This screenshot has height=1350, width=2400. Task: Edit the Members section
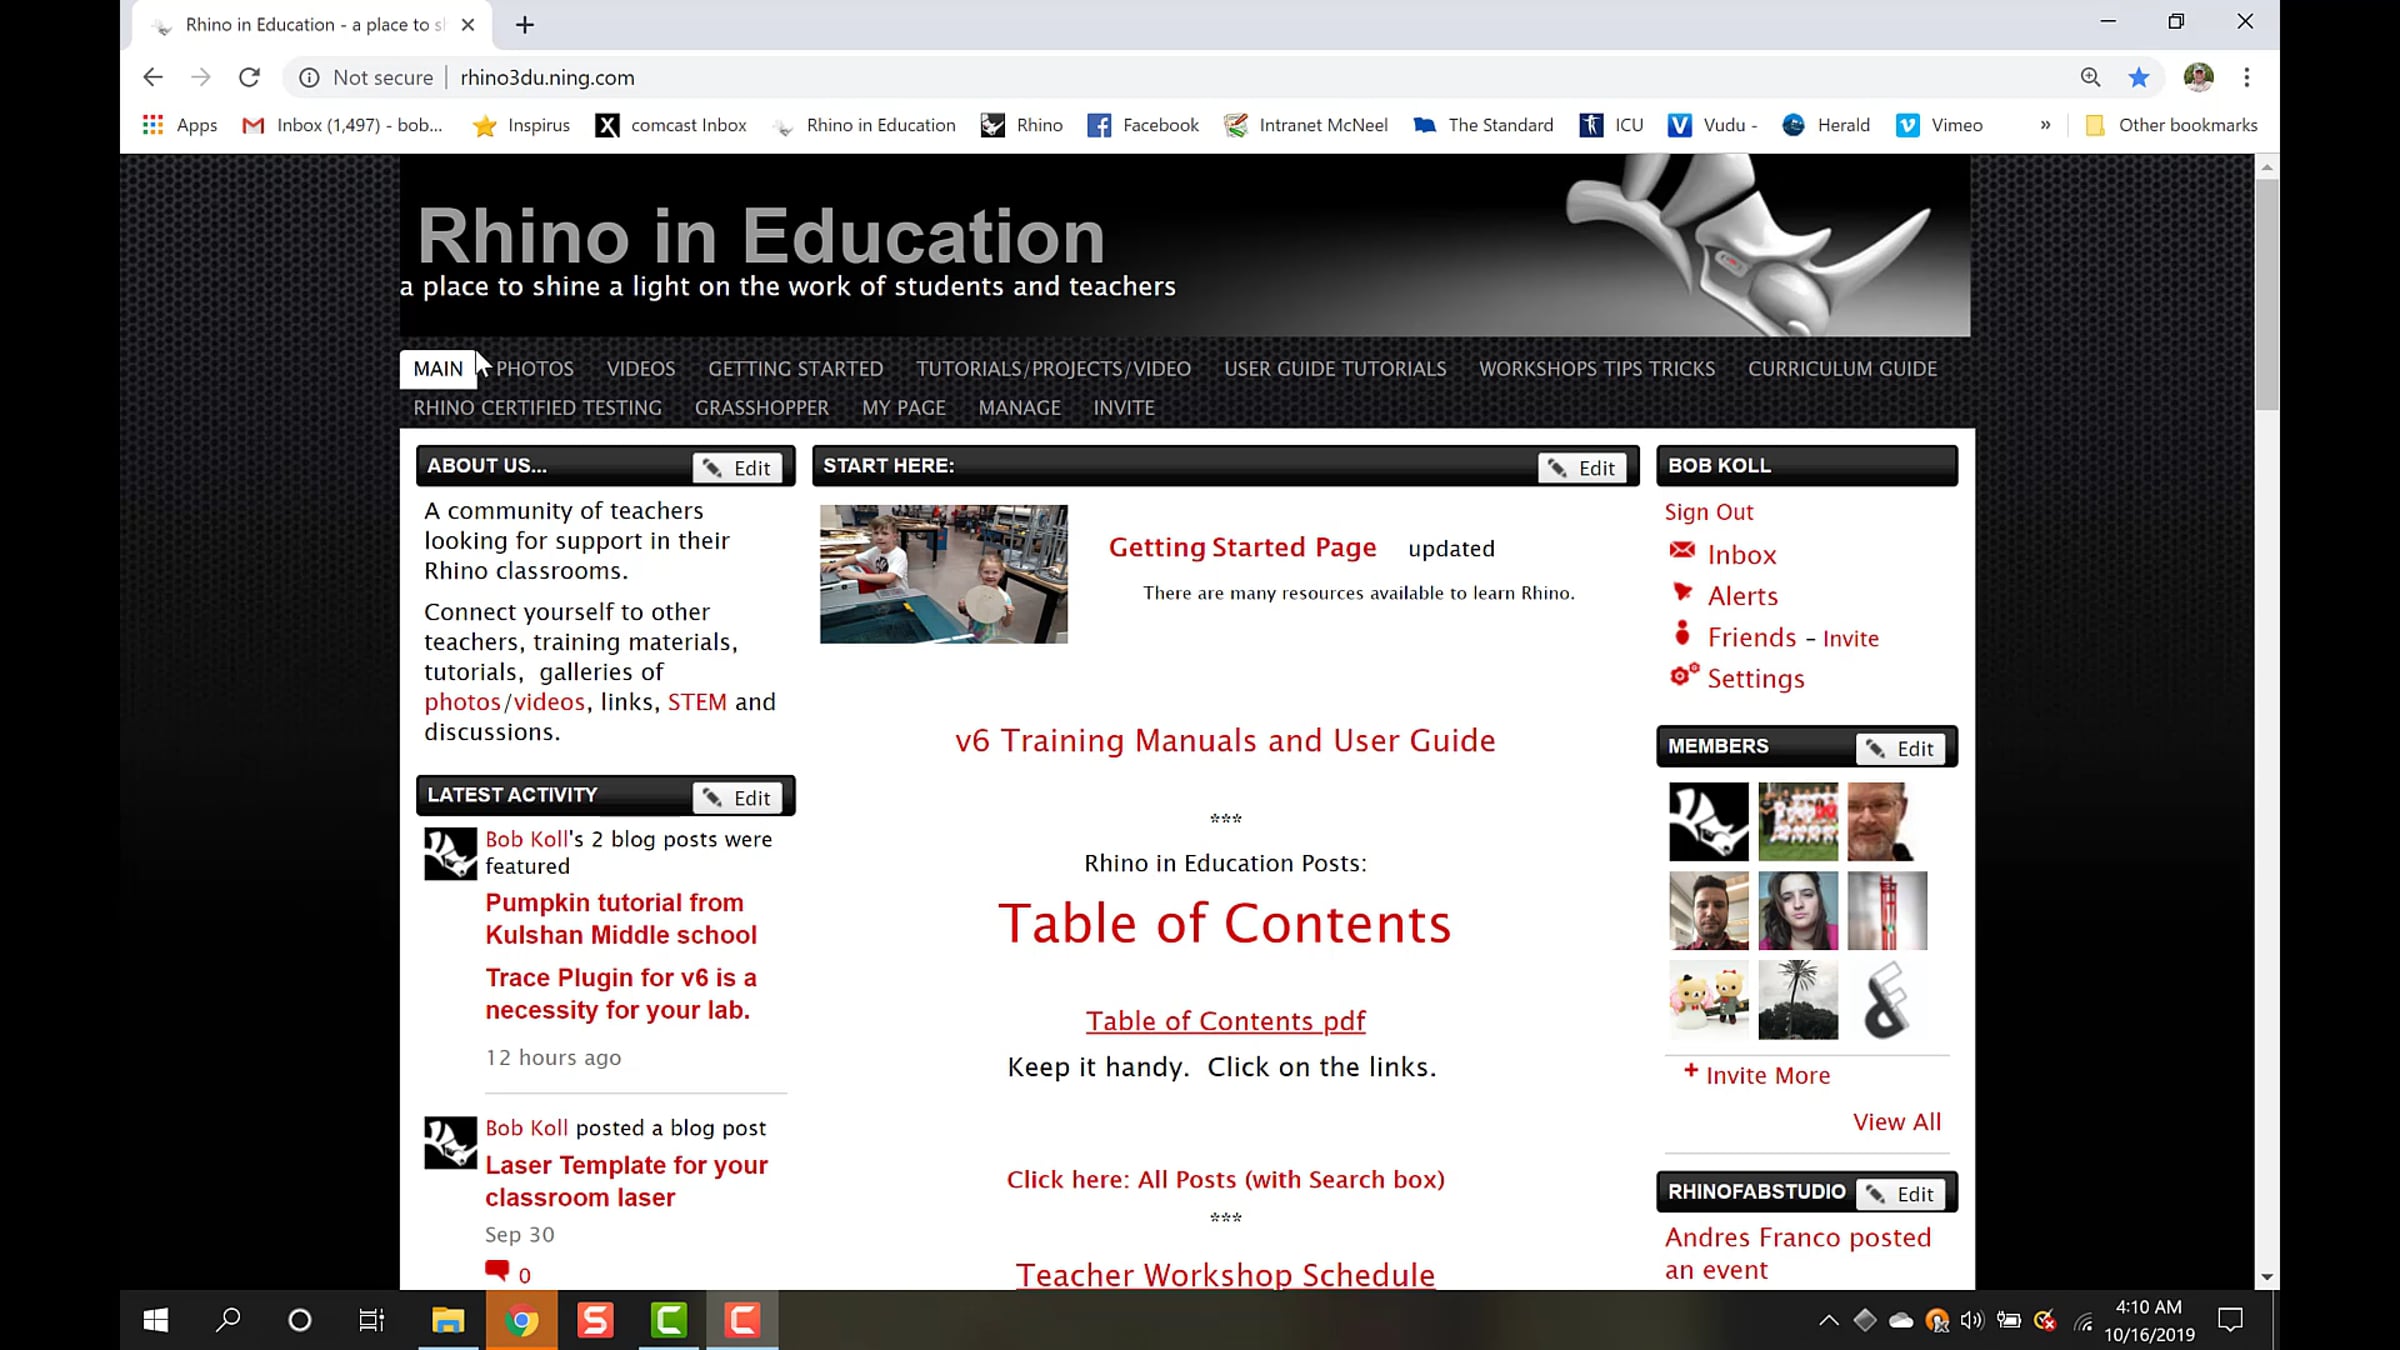tap(1902, 749)
